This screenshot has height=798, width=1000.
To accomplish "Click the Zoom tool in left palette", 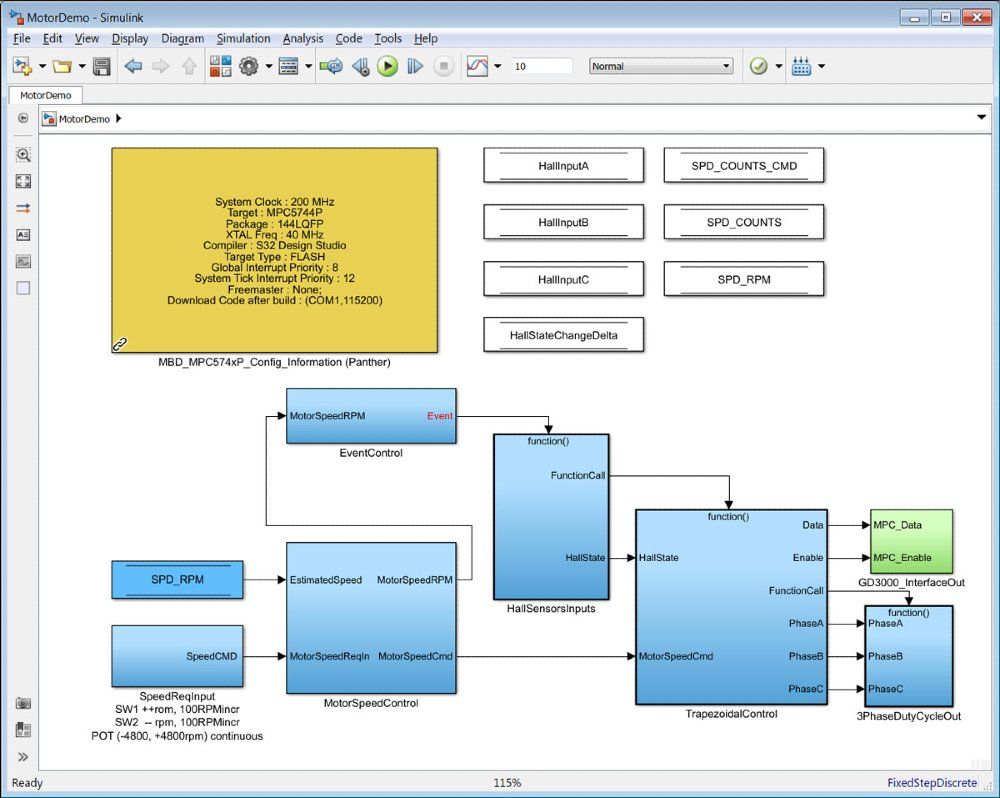I will click(23, 155).
